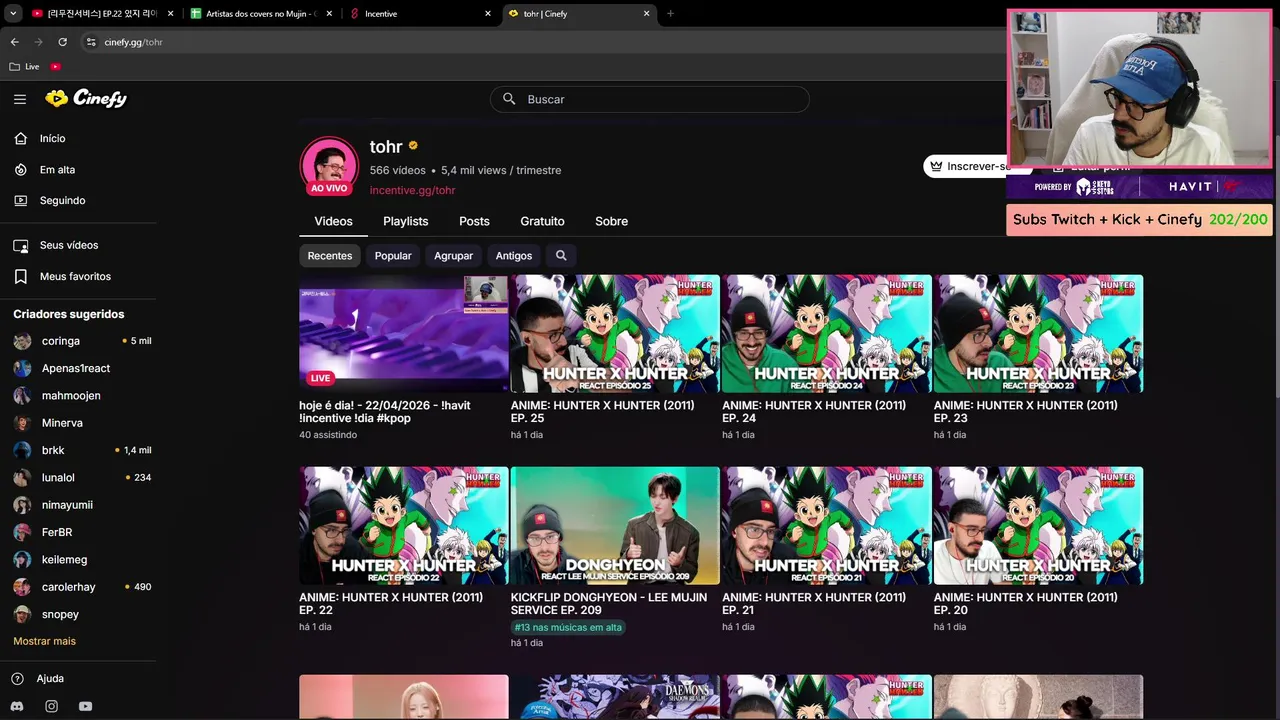Viewport: 1280px width, 720px height.
Task: Click the Início home icon in sidebar
Action: tap(21, 138)
